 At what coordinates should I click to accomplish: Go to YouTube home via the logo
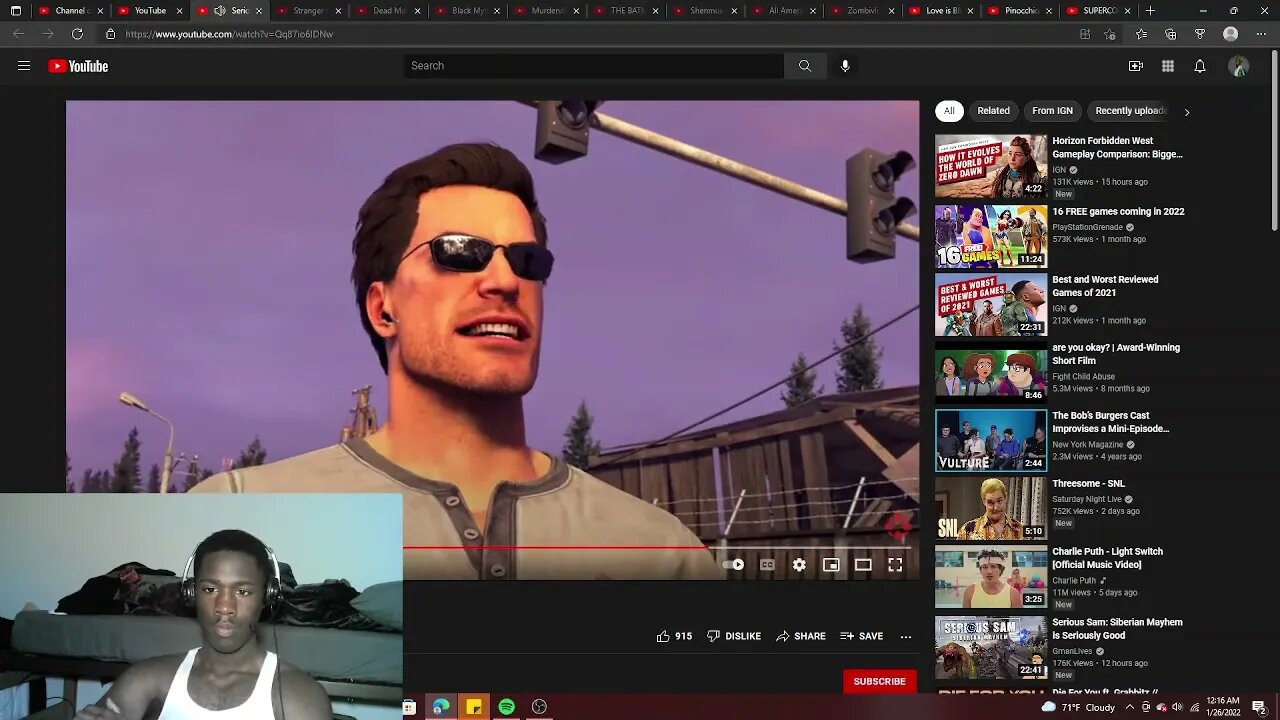[78, 66]
